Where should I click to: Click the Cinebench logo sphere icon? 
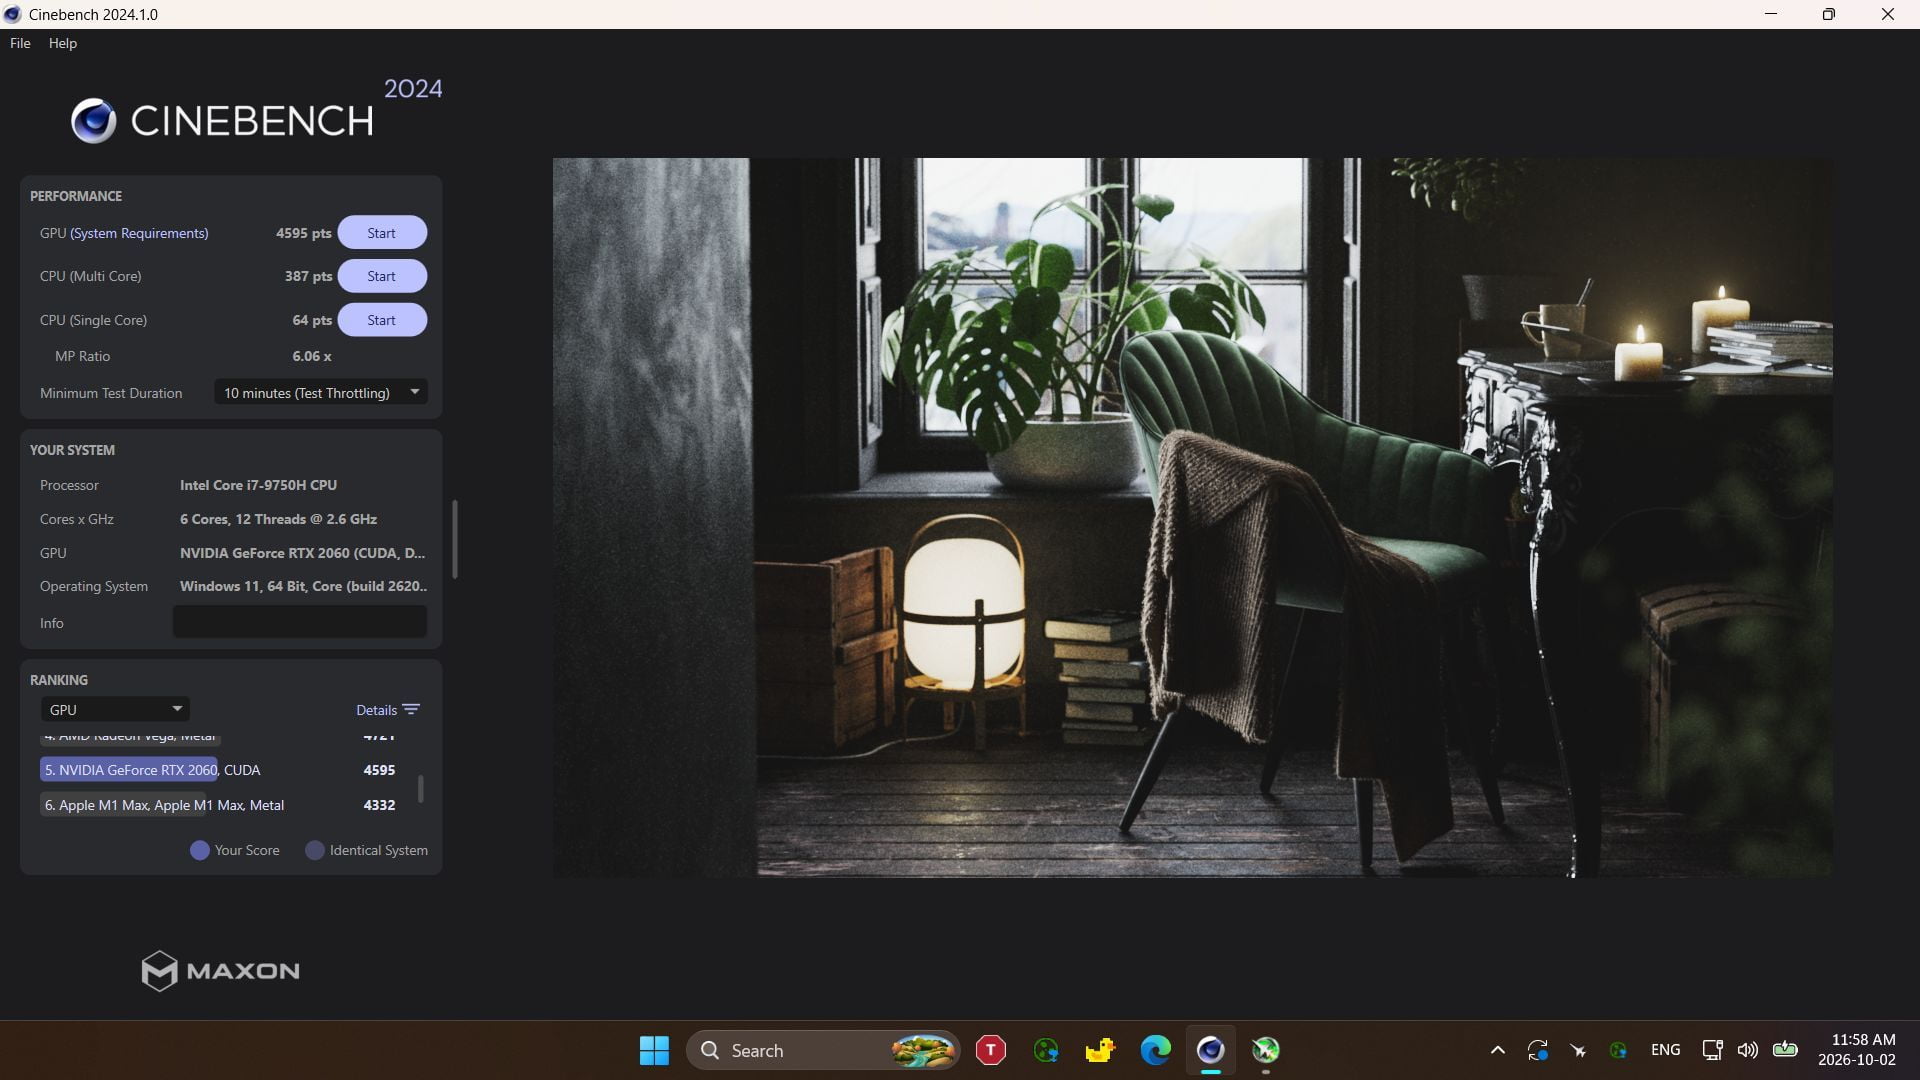(94, 121)
